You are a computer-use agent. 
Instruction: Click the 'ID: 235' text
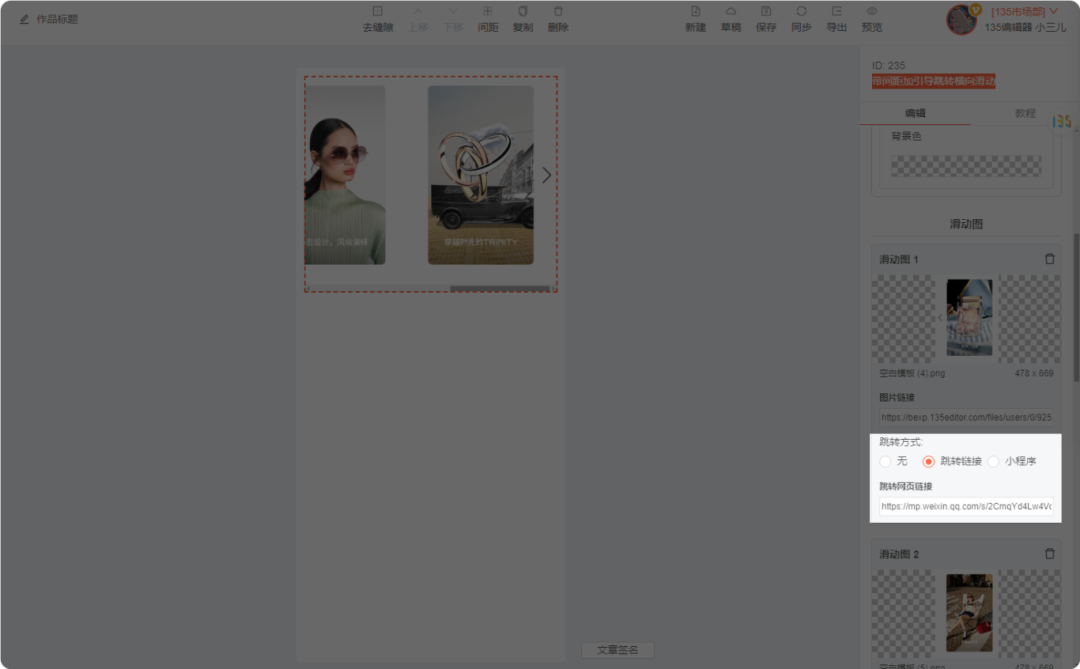pos(889,65)
